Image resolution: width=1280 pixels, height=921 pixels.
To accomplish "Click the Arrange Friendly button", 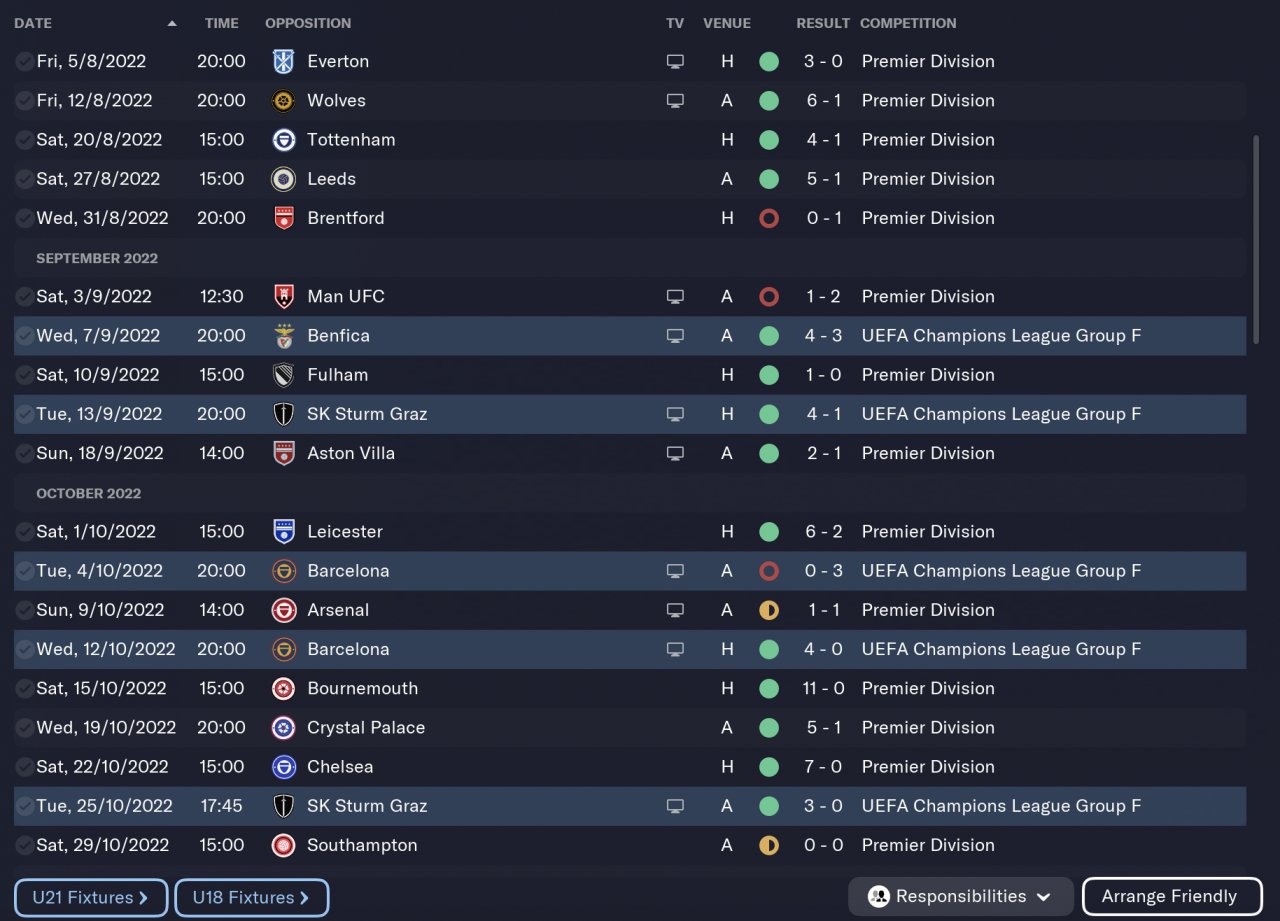I will tap(1171, 897).
